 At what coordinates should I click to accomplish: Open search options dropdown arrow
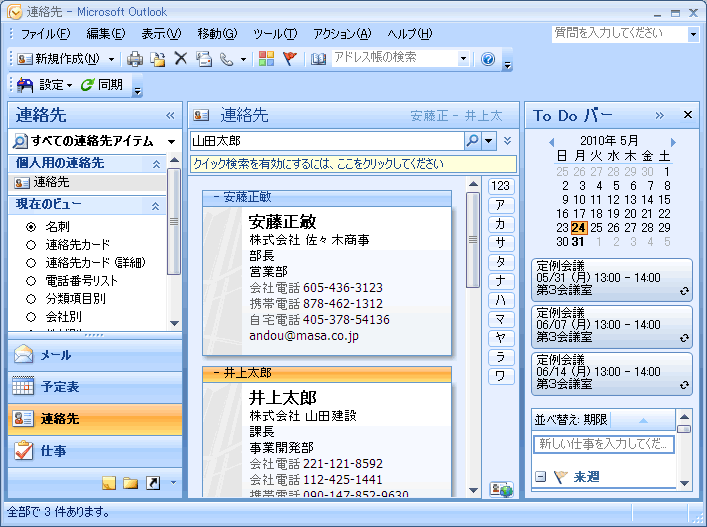(x=488, y=141)
